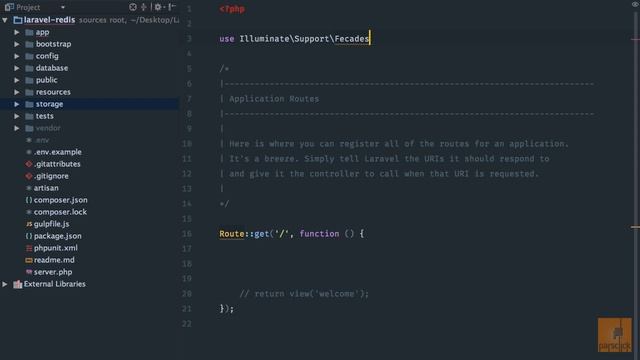Viewport: 640px width, 360px height.
Task: Select the public folder icon
Action: pyautogui.click(x=29, y=80)
